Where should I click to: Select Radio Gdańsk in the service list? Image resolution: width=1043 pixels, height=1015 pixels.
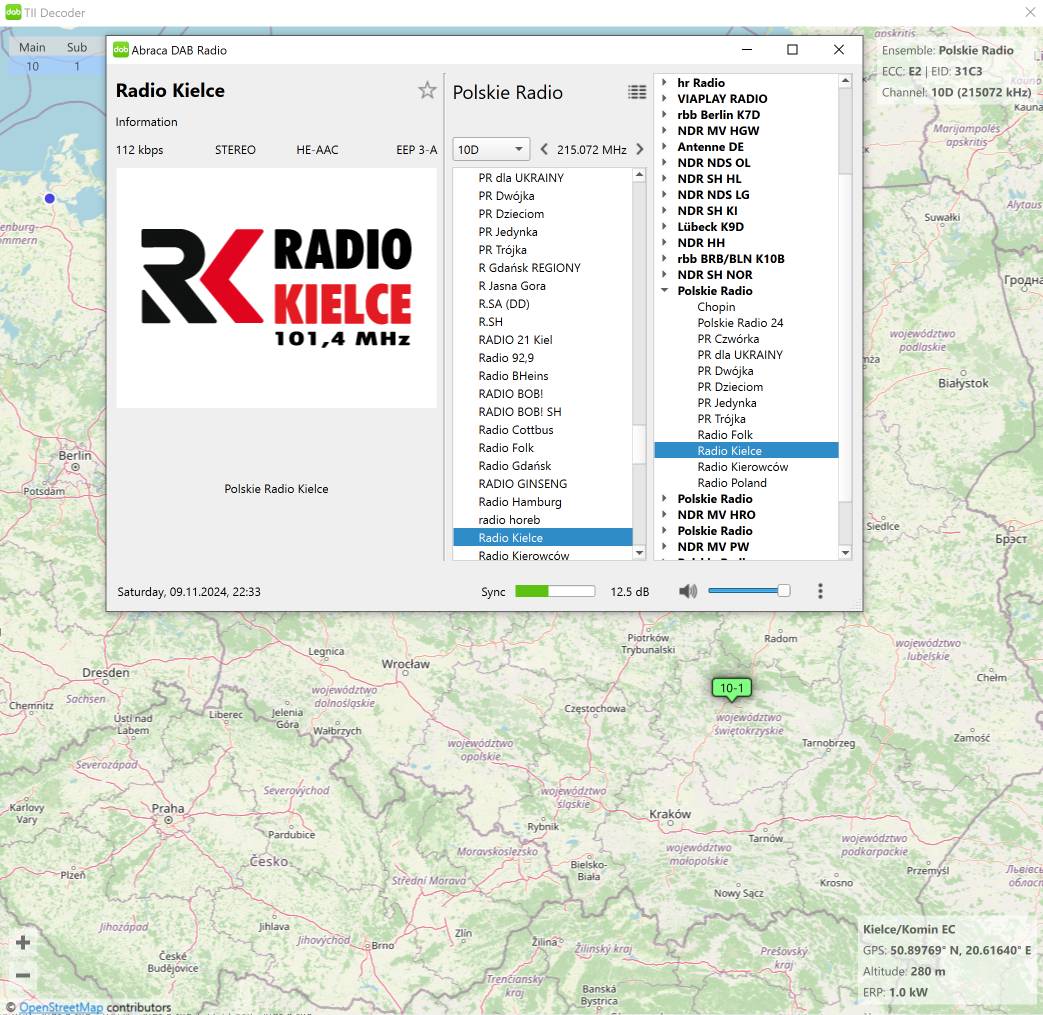[514, 466]
